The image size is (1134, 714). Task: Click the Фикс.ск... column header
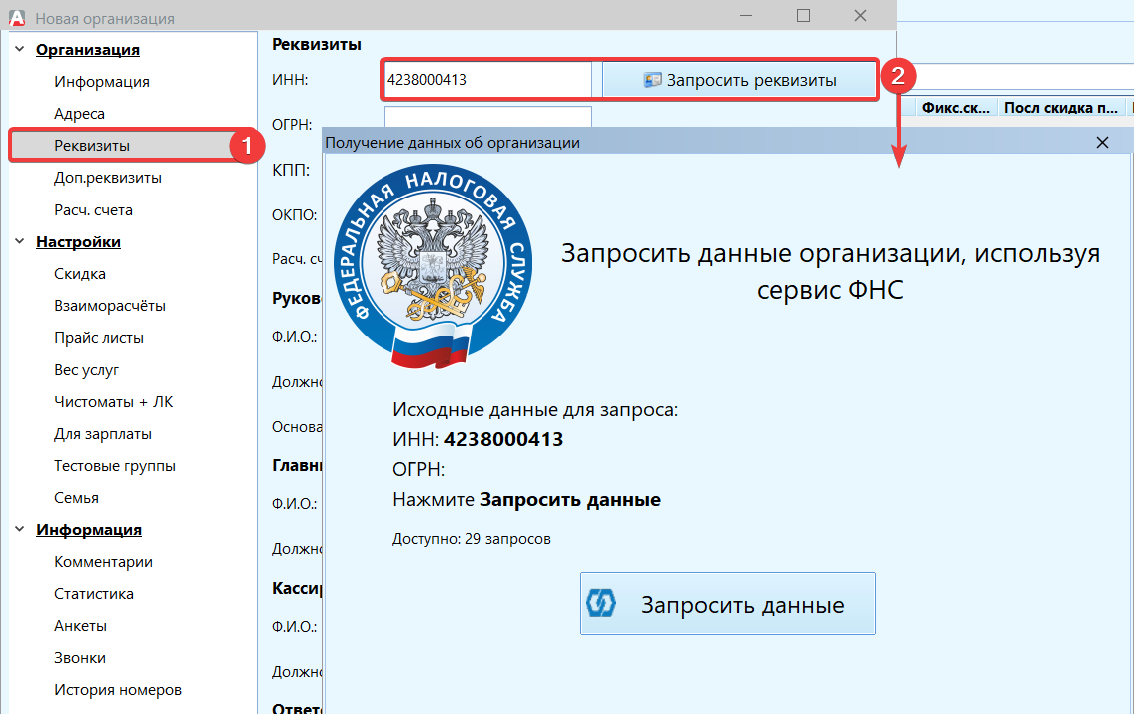coord(955,108)
